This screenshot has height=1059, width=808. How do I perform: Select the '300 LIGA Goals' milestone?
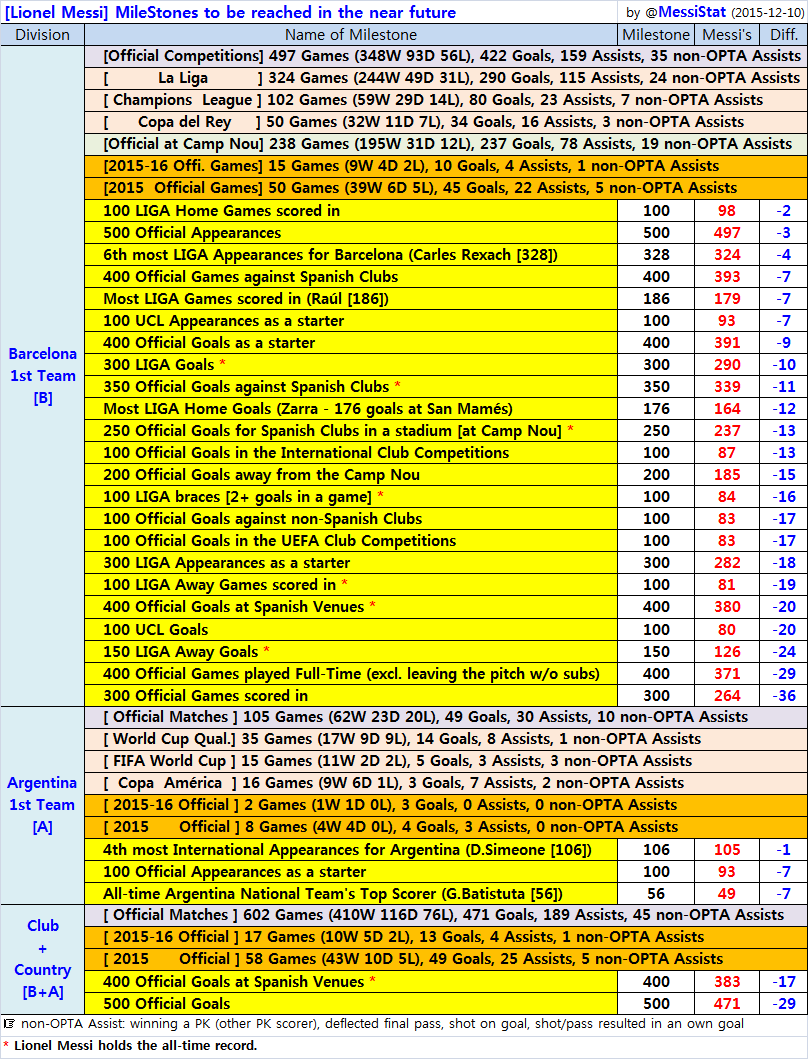(x=351, y=365)
